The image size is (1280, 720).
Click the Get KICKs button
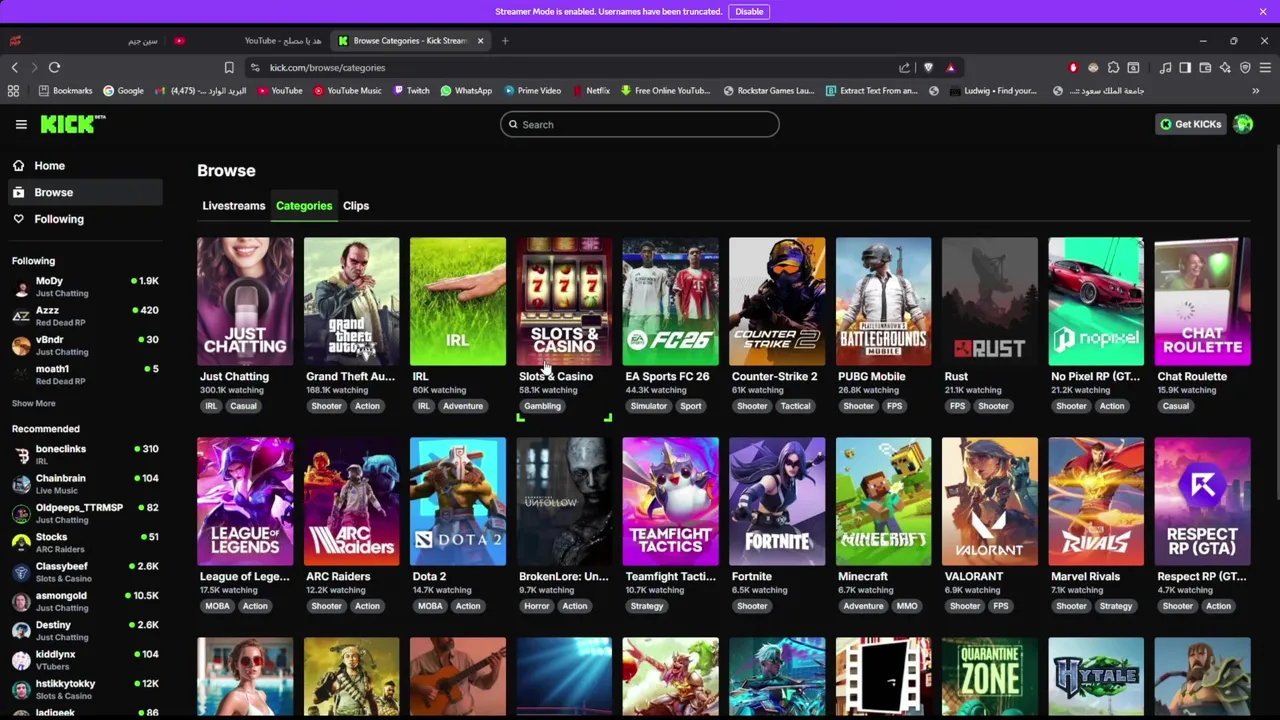click(1190, 124)
